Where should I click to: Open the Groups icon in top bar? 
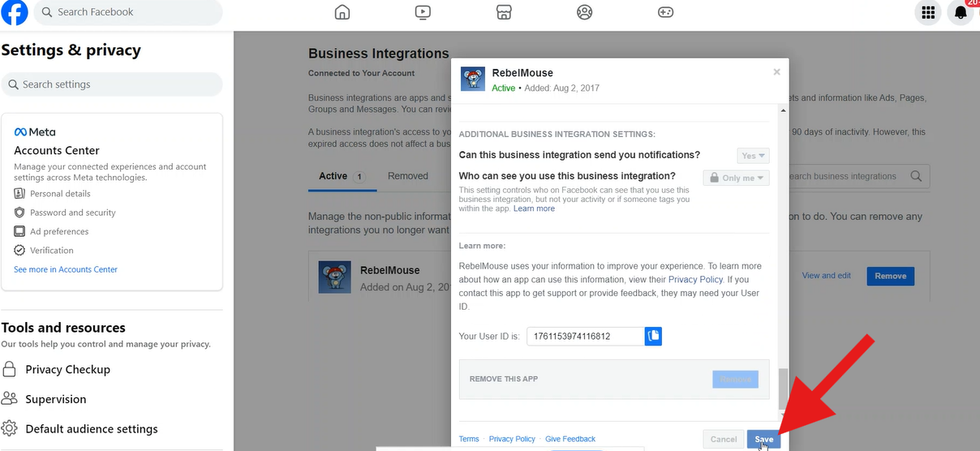tap(585, 13)
